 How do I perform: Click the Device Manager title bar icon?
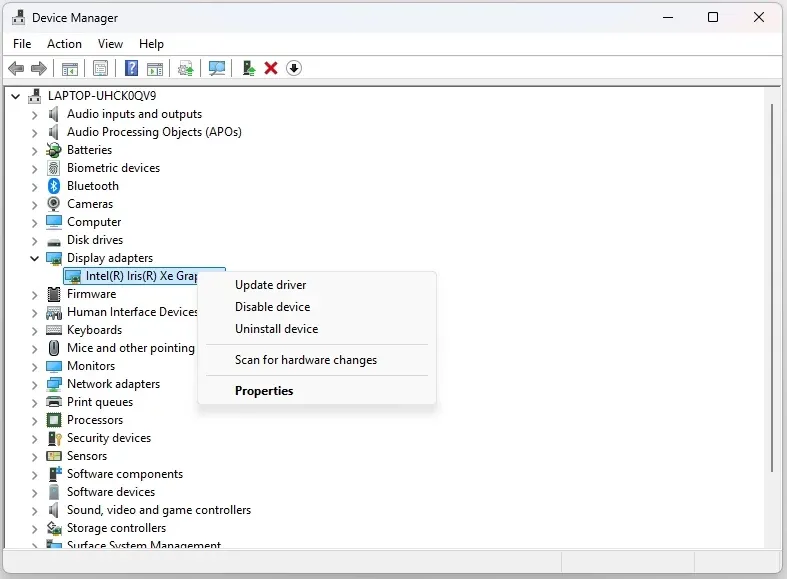pyautogui.click(x=19, y=18)
